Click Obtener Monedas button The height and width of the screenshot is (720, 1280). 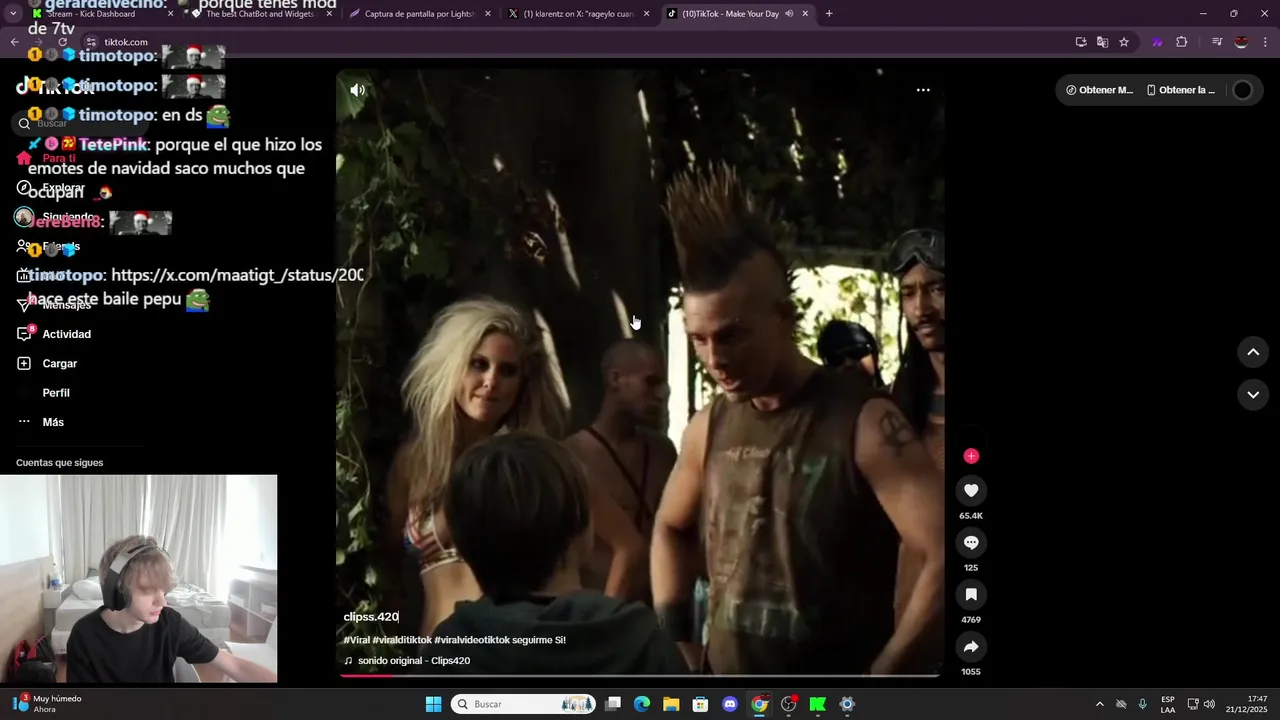(x=1099, y=90)
